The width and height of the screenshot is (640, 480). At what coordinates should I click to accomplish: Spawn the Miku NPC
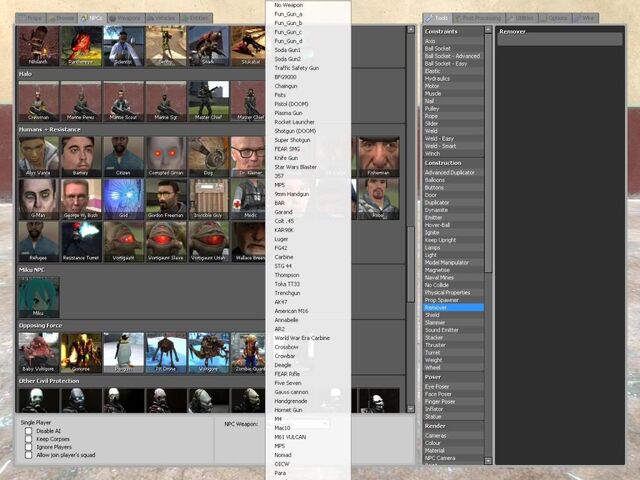coord(38,297)
